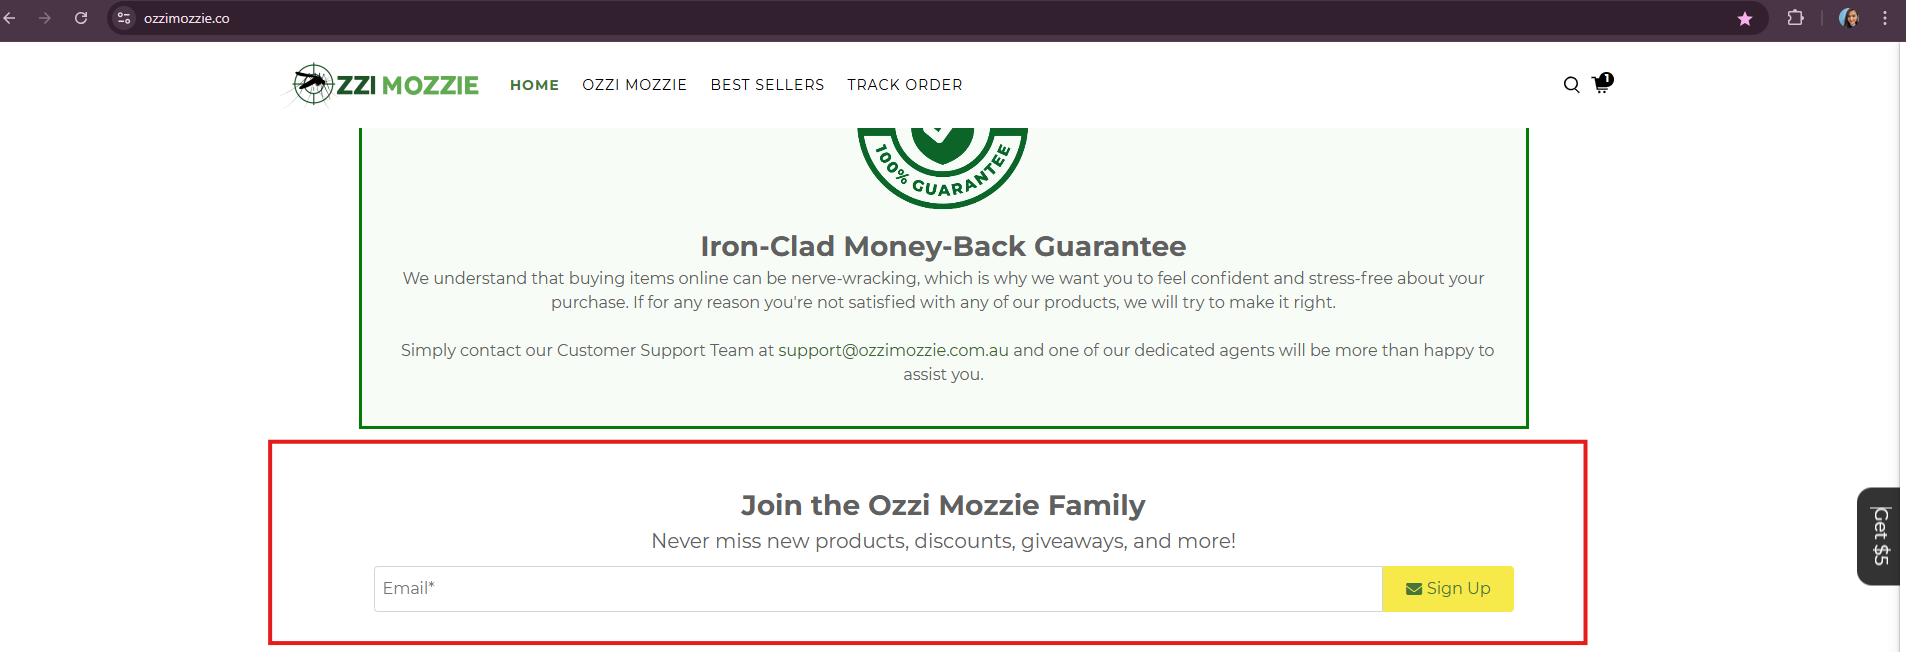Open the TRACK ORDER menu item
This screenshot has width=1906, height=652.
pos(905,85)
